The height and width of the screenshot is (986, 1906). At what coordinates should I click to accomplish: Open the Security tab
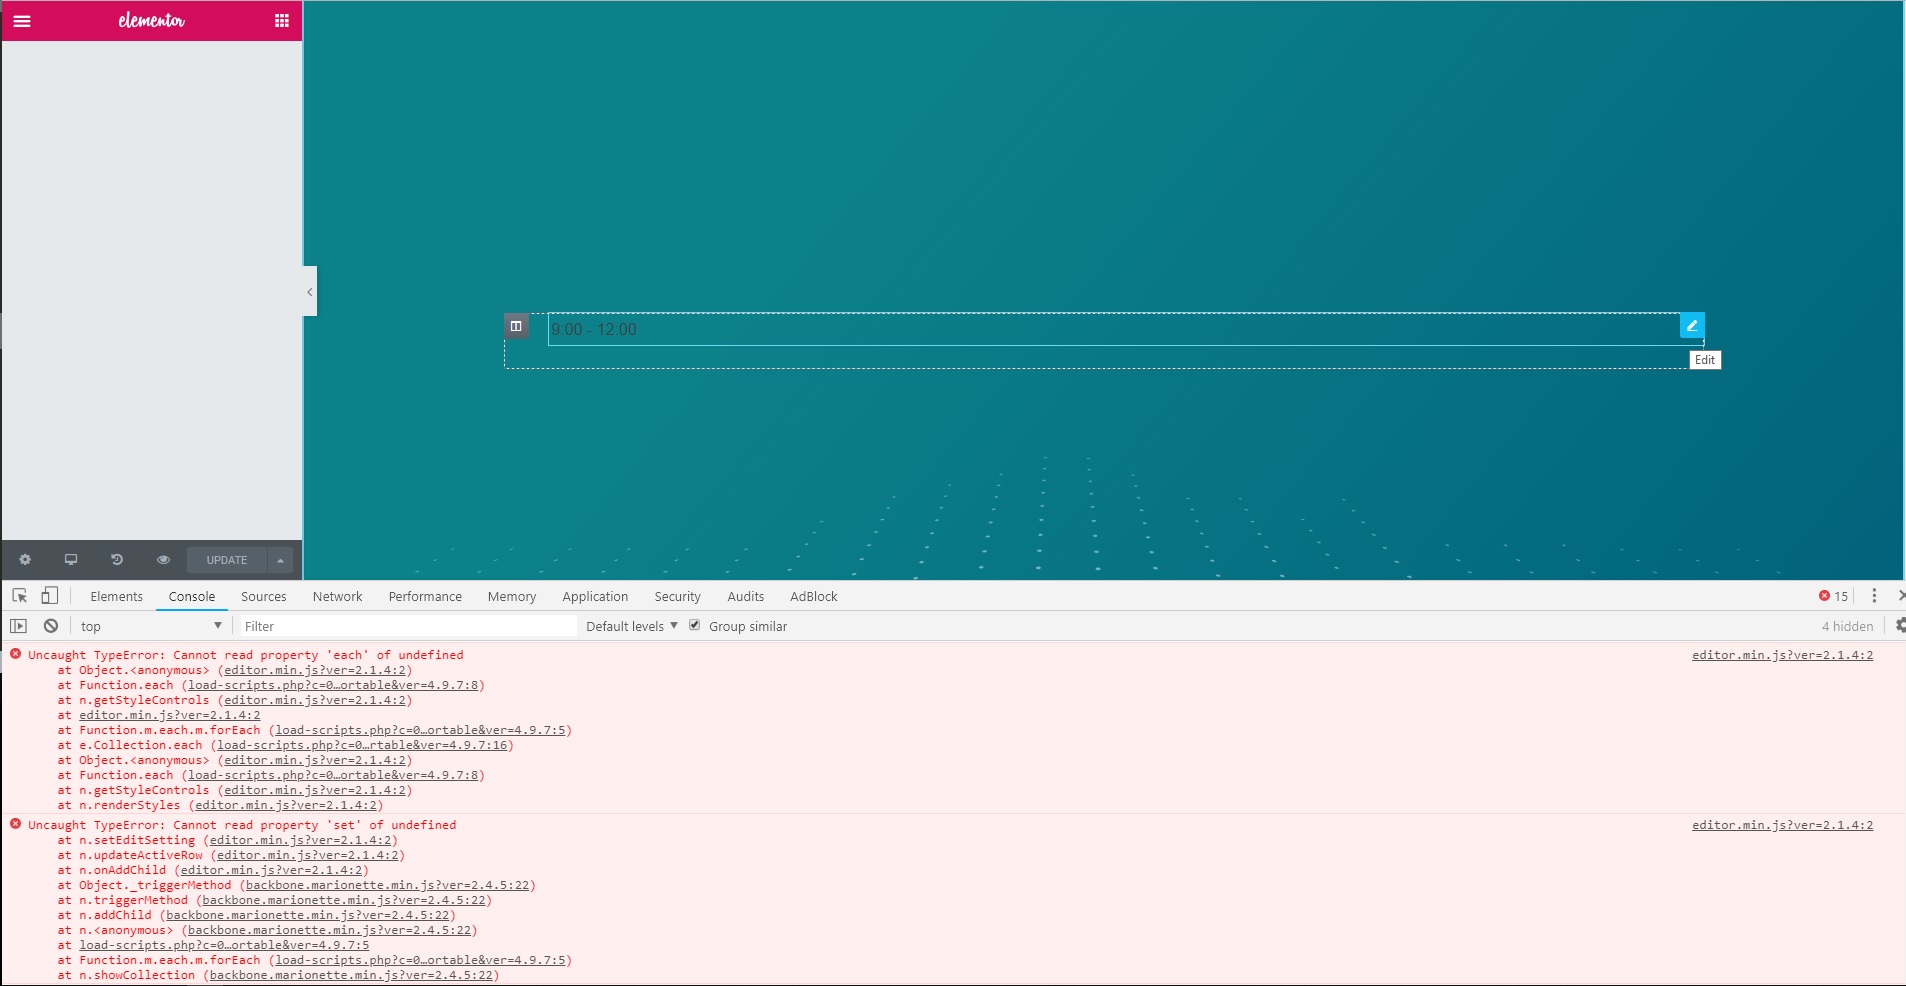point(678,597)
